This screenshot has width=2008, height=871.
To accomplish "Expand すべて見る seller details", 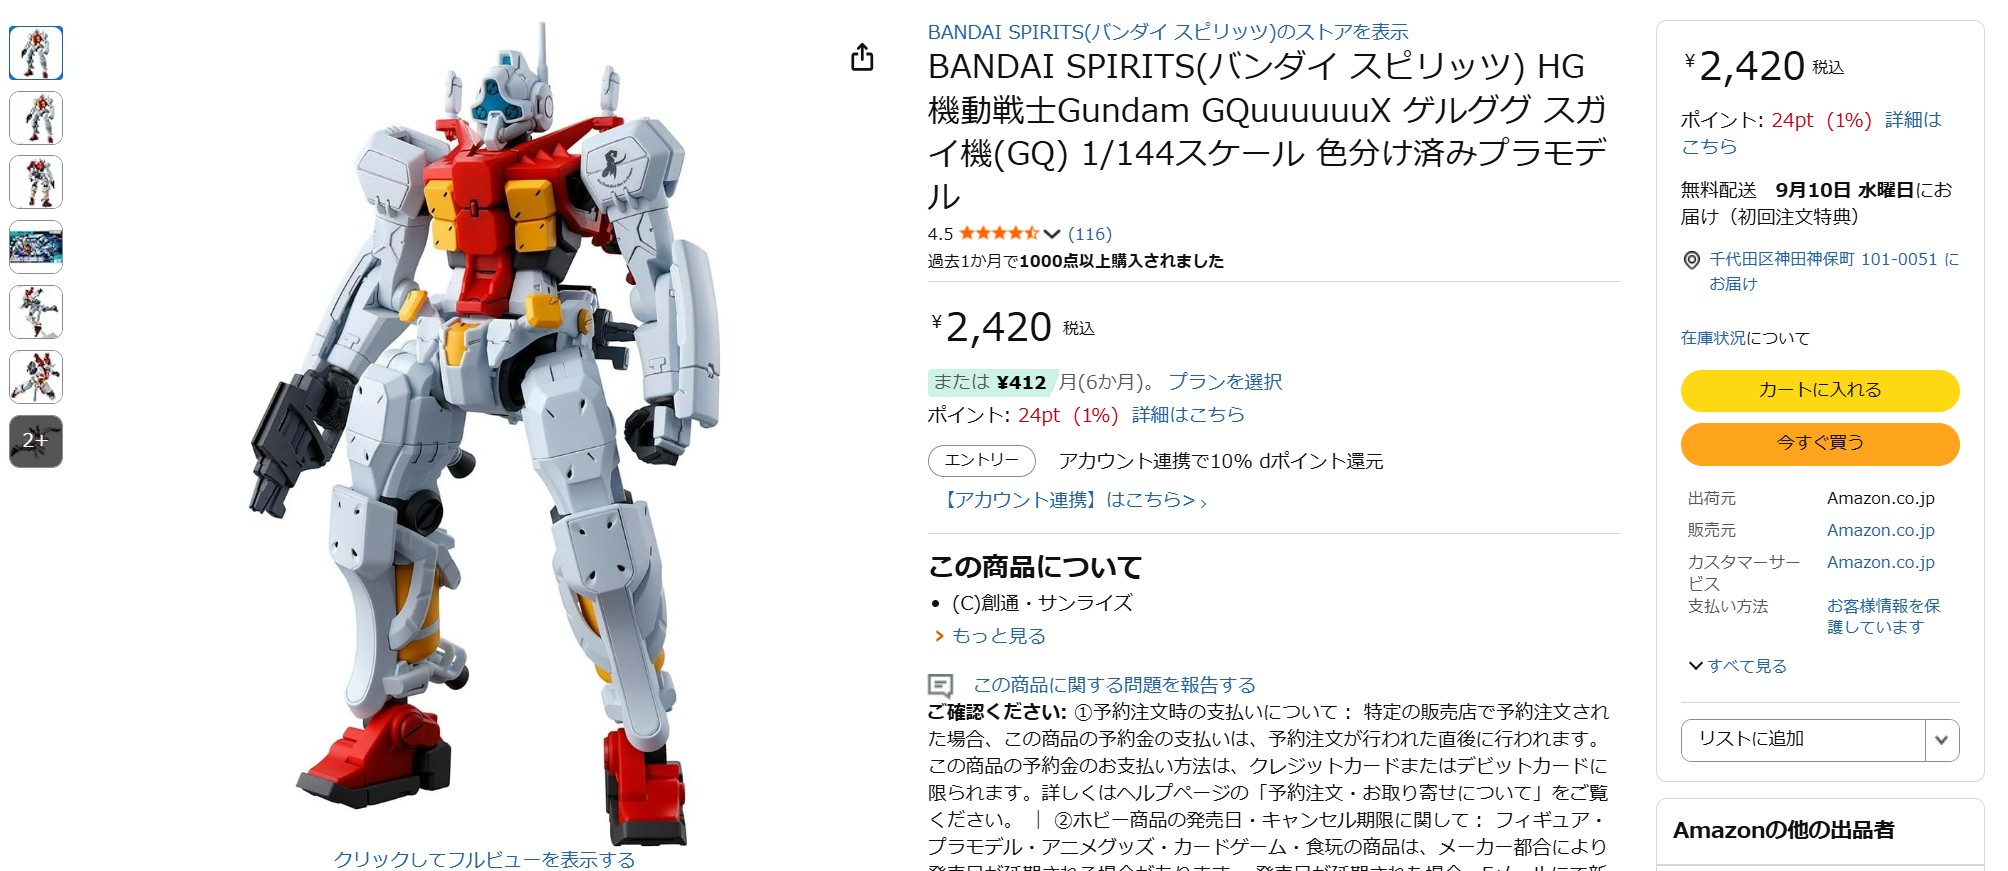I will pyautogui.click(x=1737, y=666).
